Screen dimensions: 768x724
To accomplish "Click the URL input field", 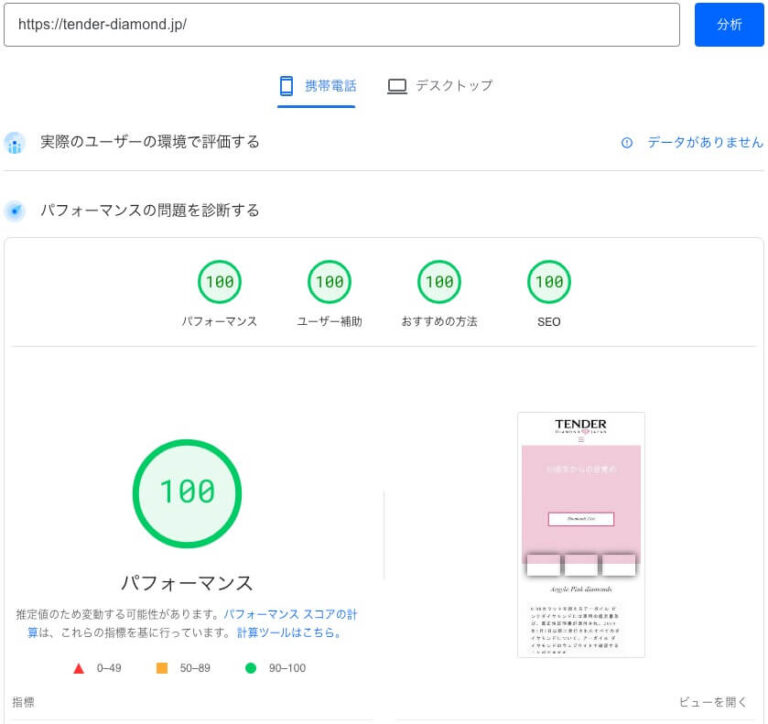I will [341, 25].
